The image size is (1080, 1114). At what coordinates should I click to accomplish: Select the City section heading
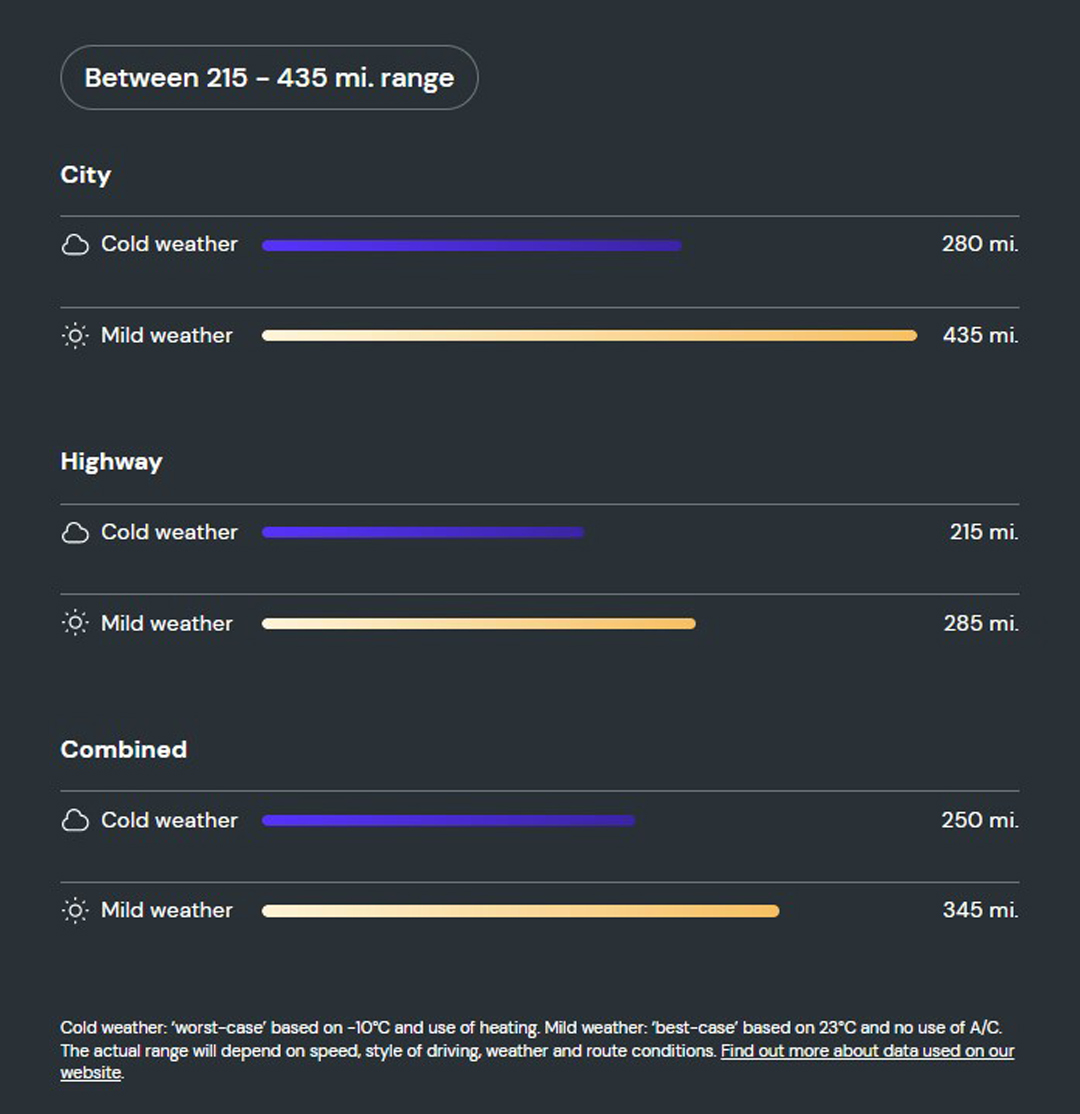click(86, 175)
